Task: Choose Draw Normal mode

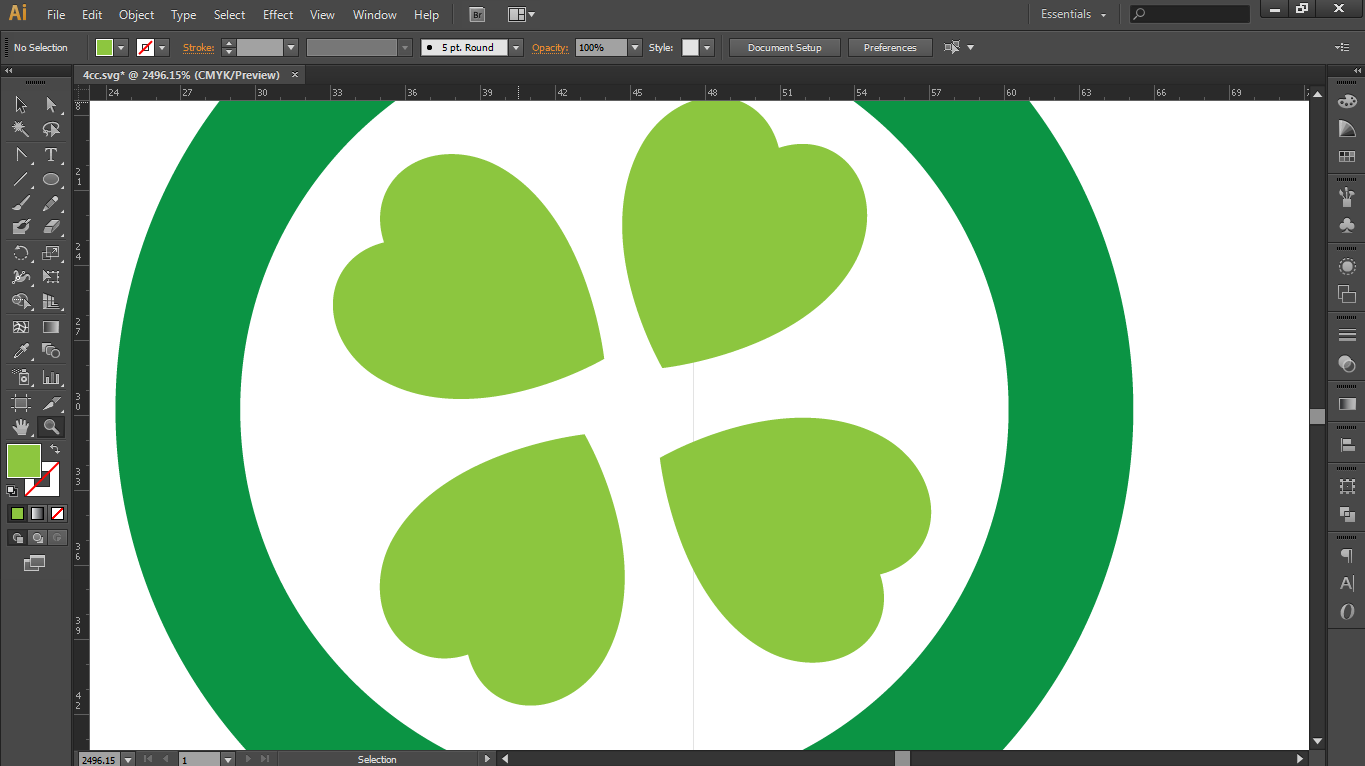Action: [x=17, y=537]
